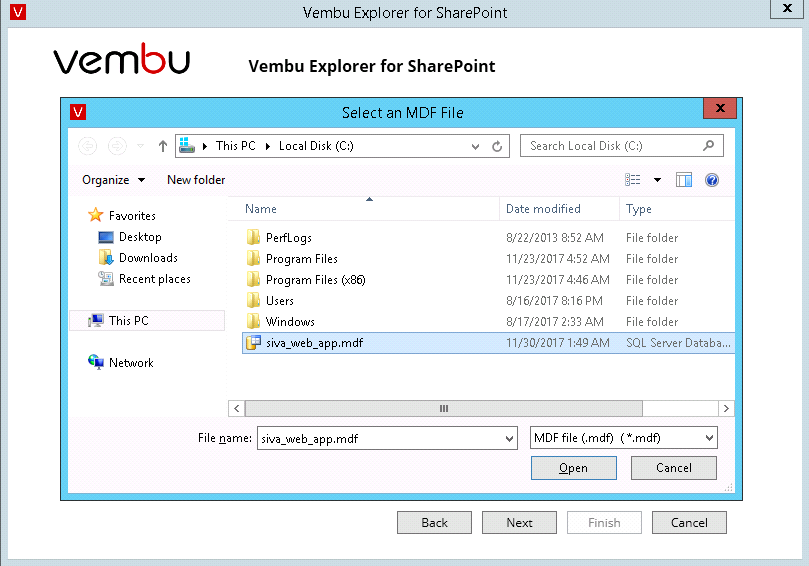Open the recent locations dropdown arrow
Screen dimensions: 809x566
140,147
